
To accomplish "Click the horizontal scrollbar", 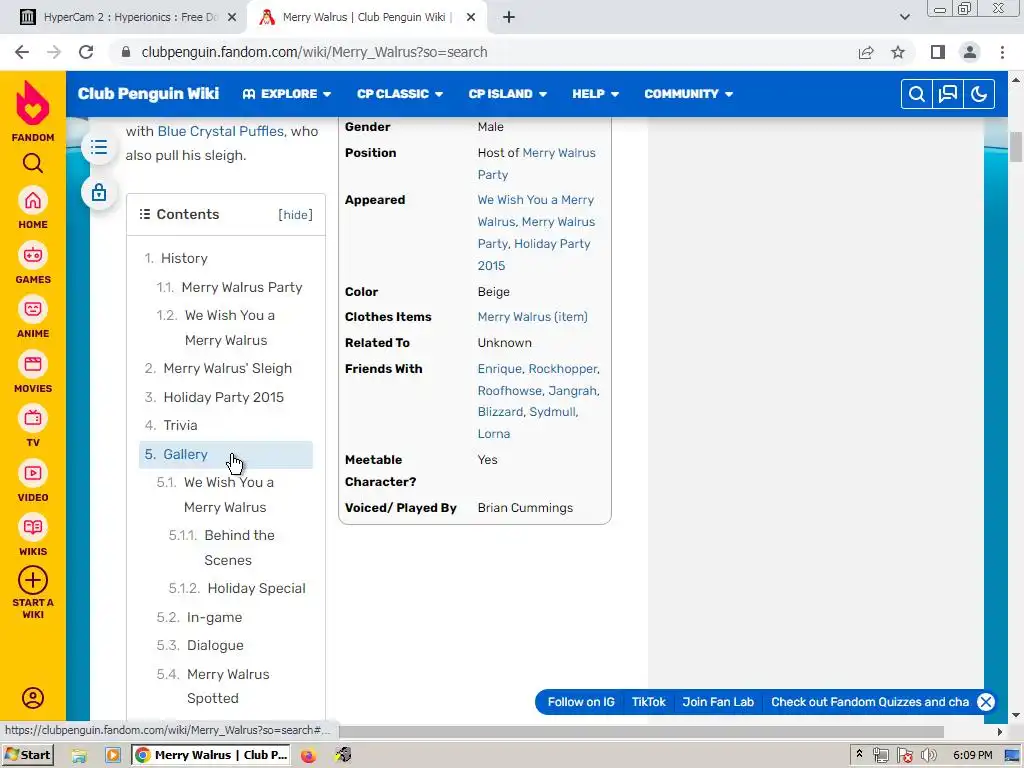I will (x=641, y=731).
